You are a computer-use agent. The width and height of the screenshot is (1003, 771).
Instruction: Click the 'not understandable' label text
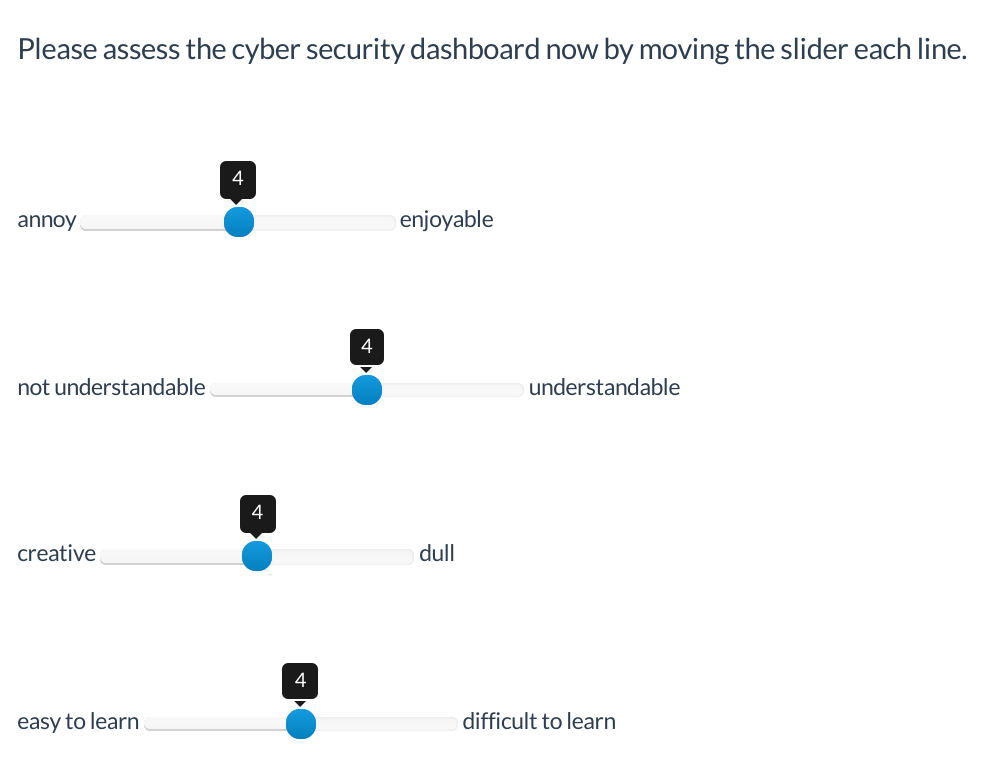(x=112, y=388)
